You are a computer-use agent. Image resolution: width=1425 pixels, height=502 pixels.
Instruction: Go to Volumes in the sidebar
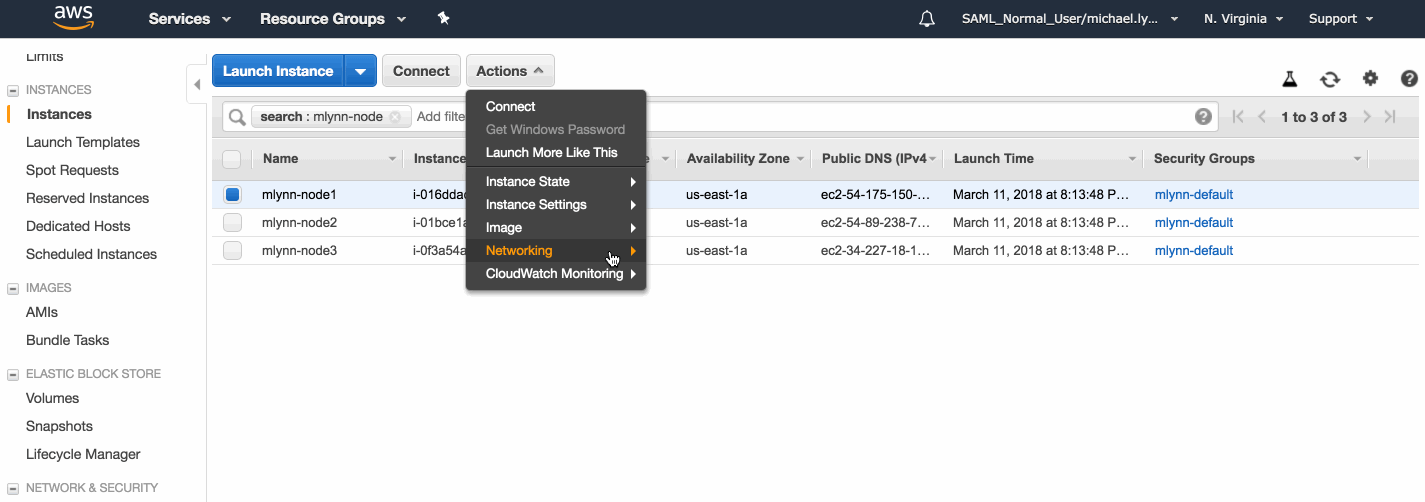[52, 398]
